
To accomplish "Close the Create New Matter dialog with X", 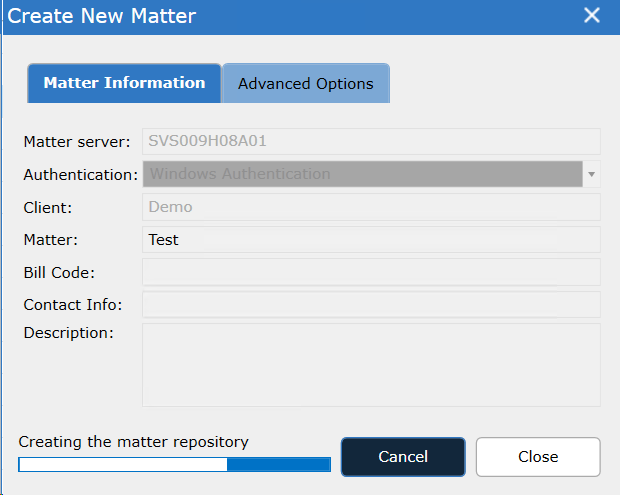I will tap(592, 16).
